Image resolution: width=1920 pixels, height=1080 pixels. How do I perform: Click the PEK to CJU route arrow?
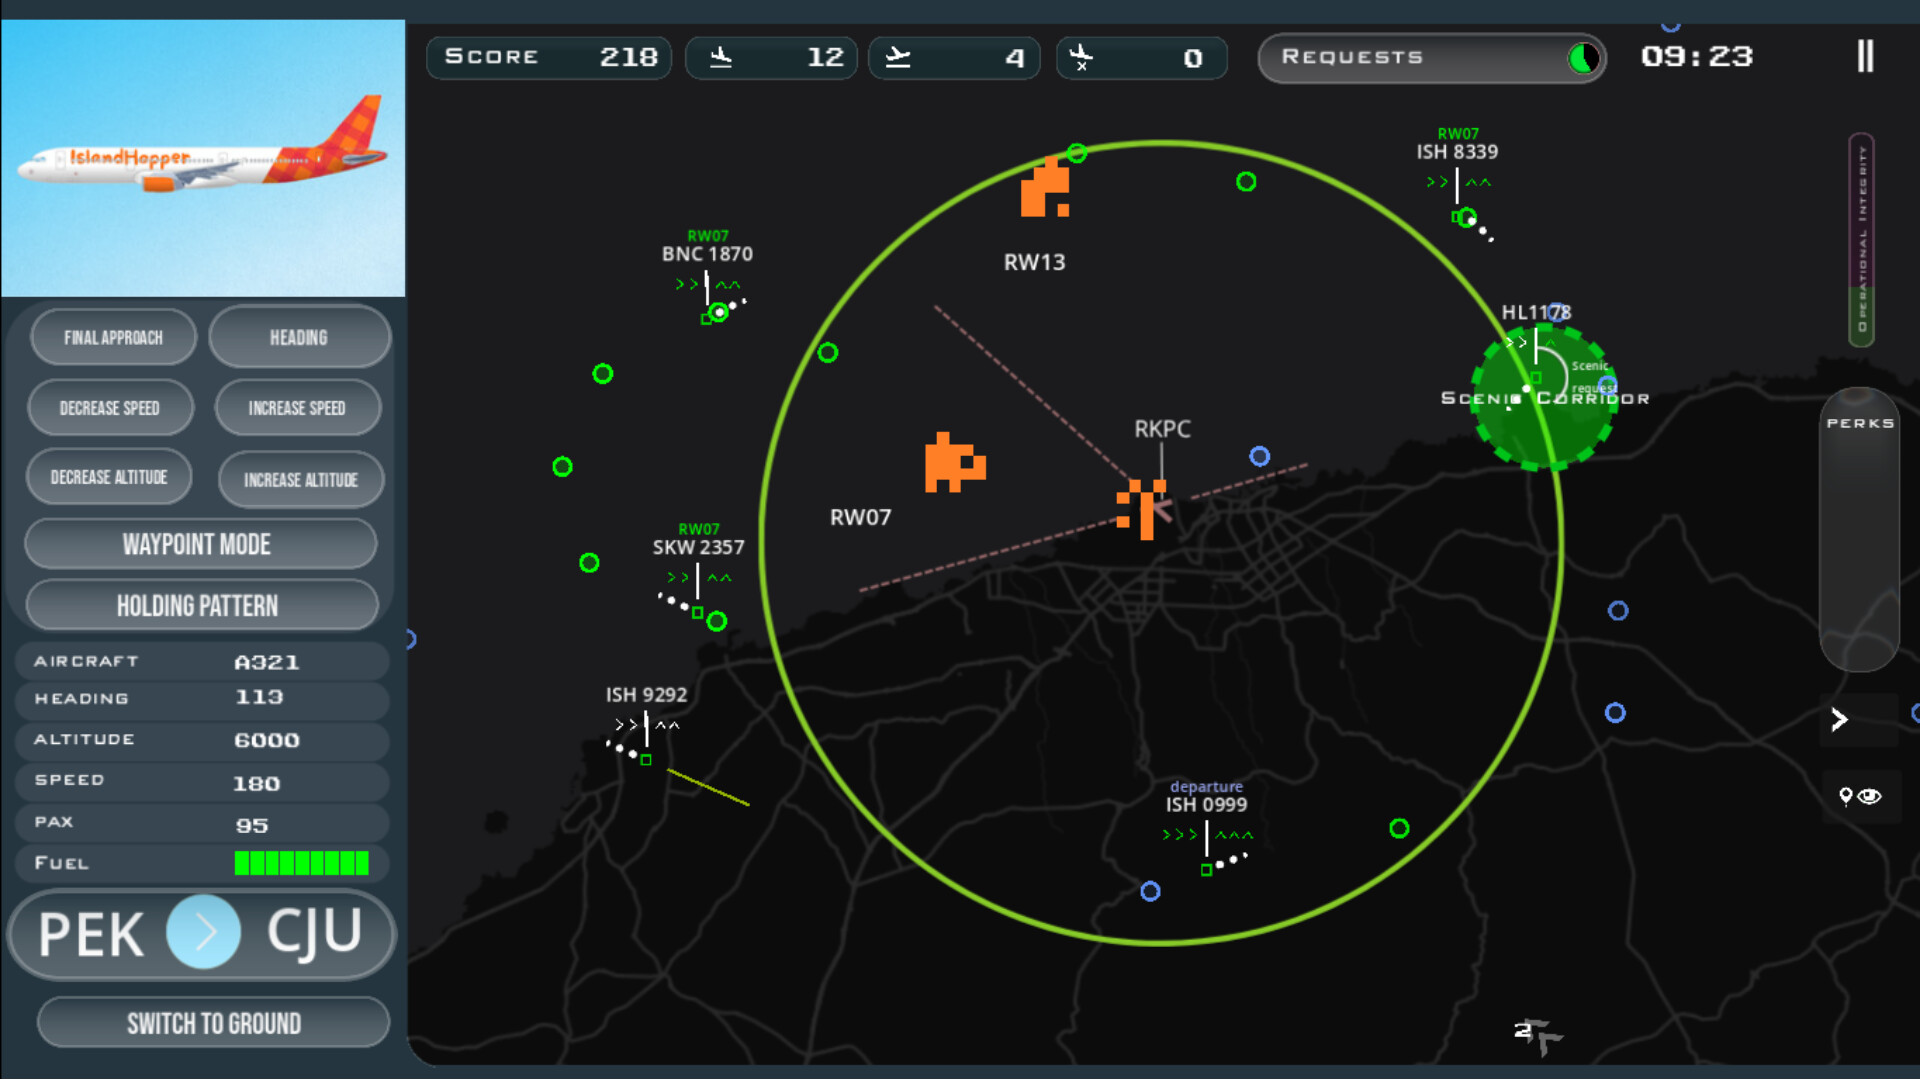[203, 932]
